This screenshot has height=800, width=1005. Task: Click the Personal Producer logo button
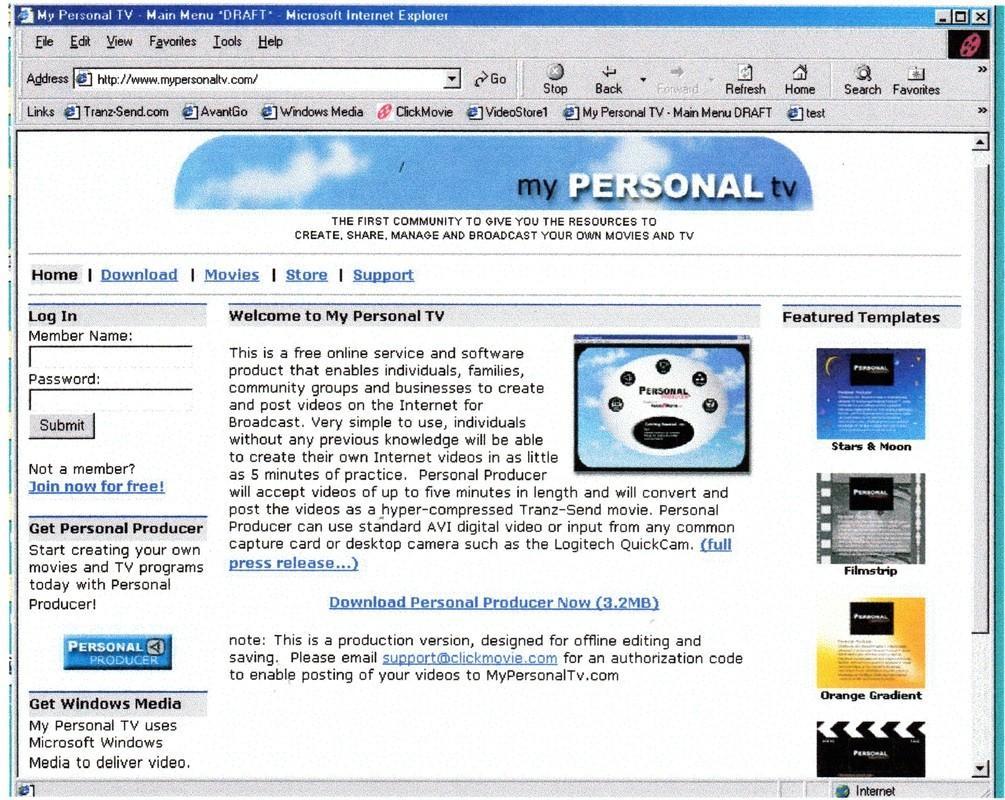117,652
